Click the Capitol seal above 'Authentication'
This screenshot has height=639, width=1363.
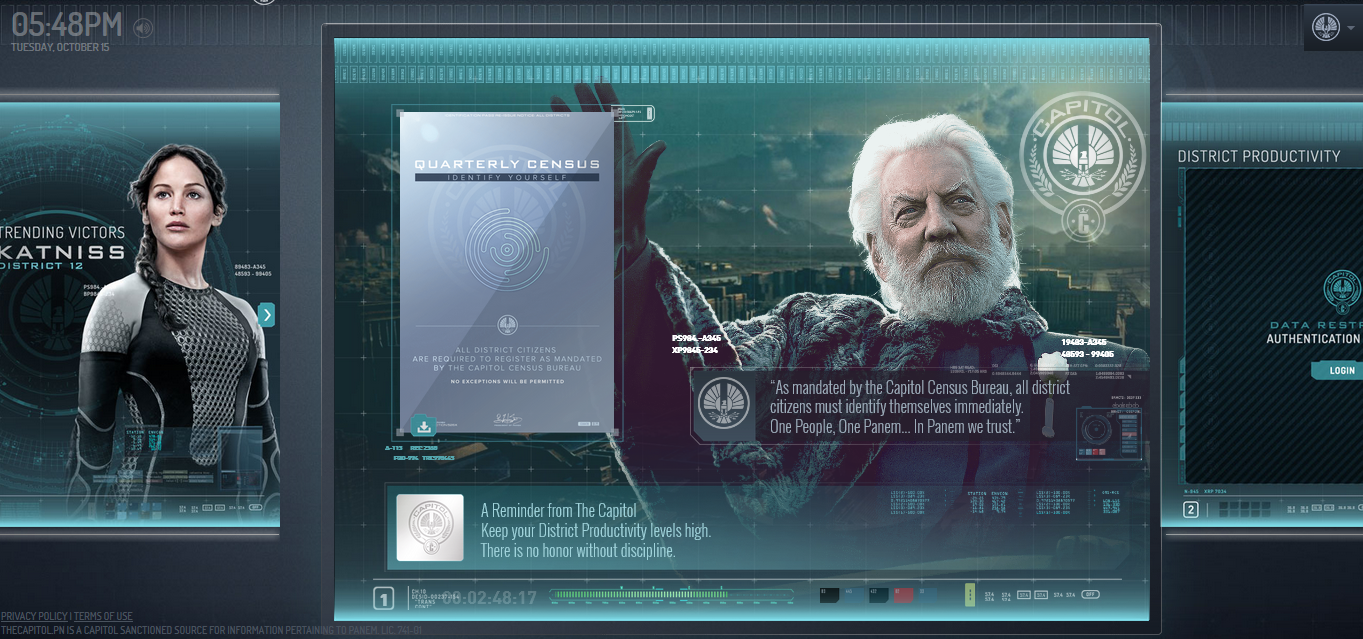tap(1341, 289)
